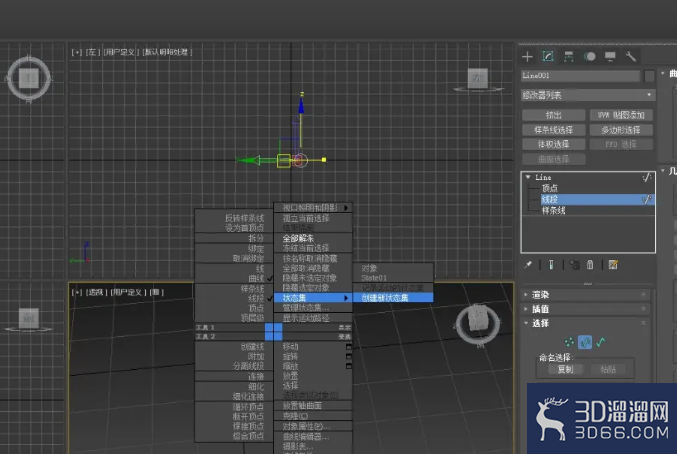The width and height of the screenshot is (677, 454).
Task: Click the blue quad menu center square
Action: (x=273, y=332)
